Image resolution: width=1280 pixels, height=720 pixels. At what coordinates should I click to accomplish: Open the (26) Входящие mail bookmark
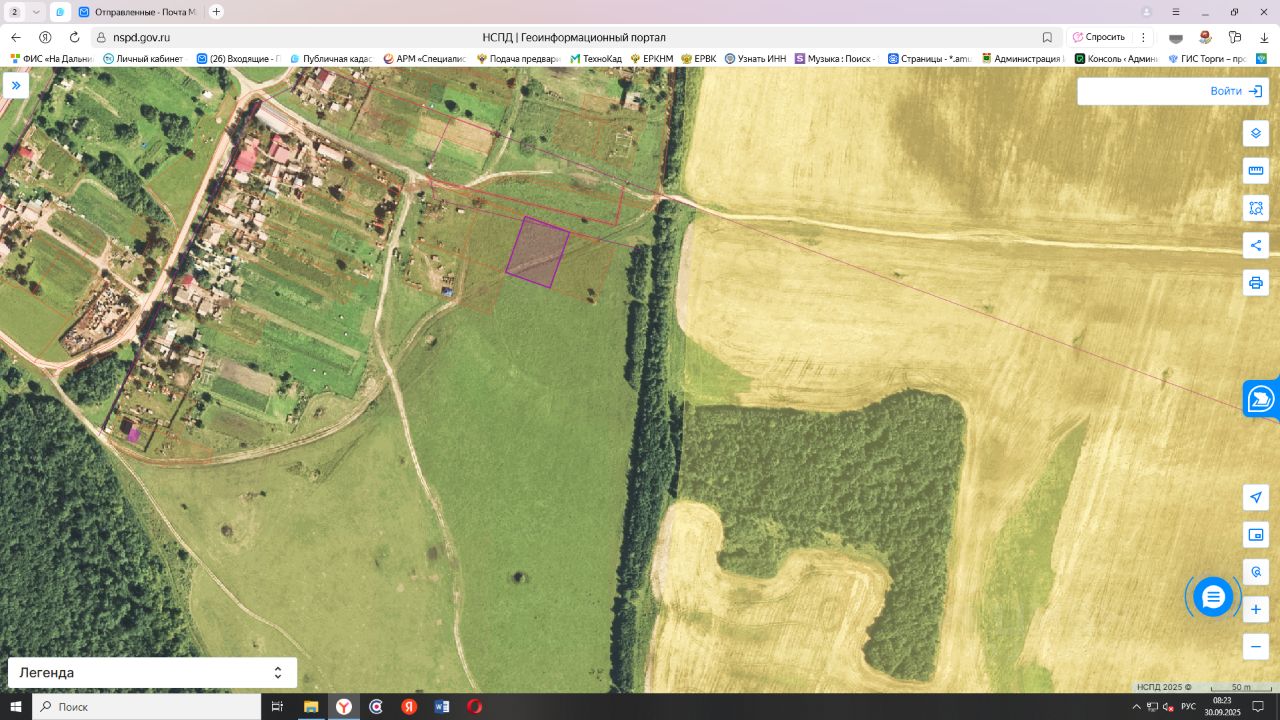point(238,59)
